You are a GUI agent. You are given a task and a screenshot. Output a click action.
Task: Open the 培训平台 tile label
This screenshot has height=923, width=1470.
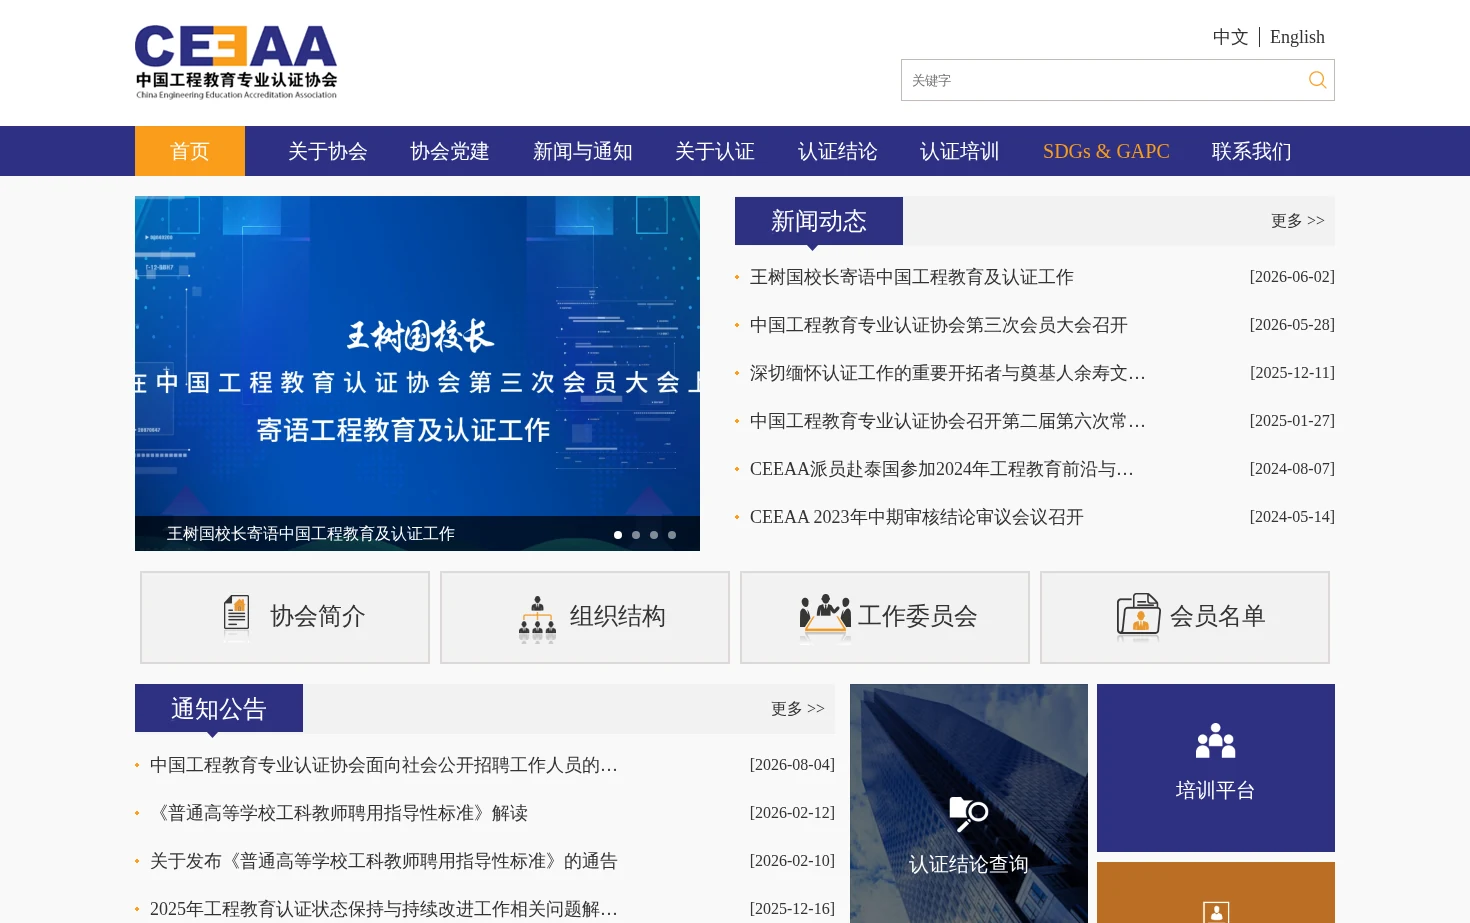coord(1215,790)
